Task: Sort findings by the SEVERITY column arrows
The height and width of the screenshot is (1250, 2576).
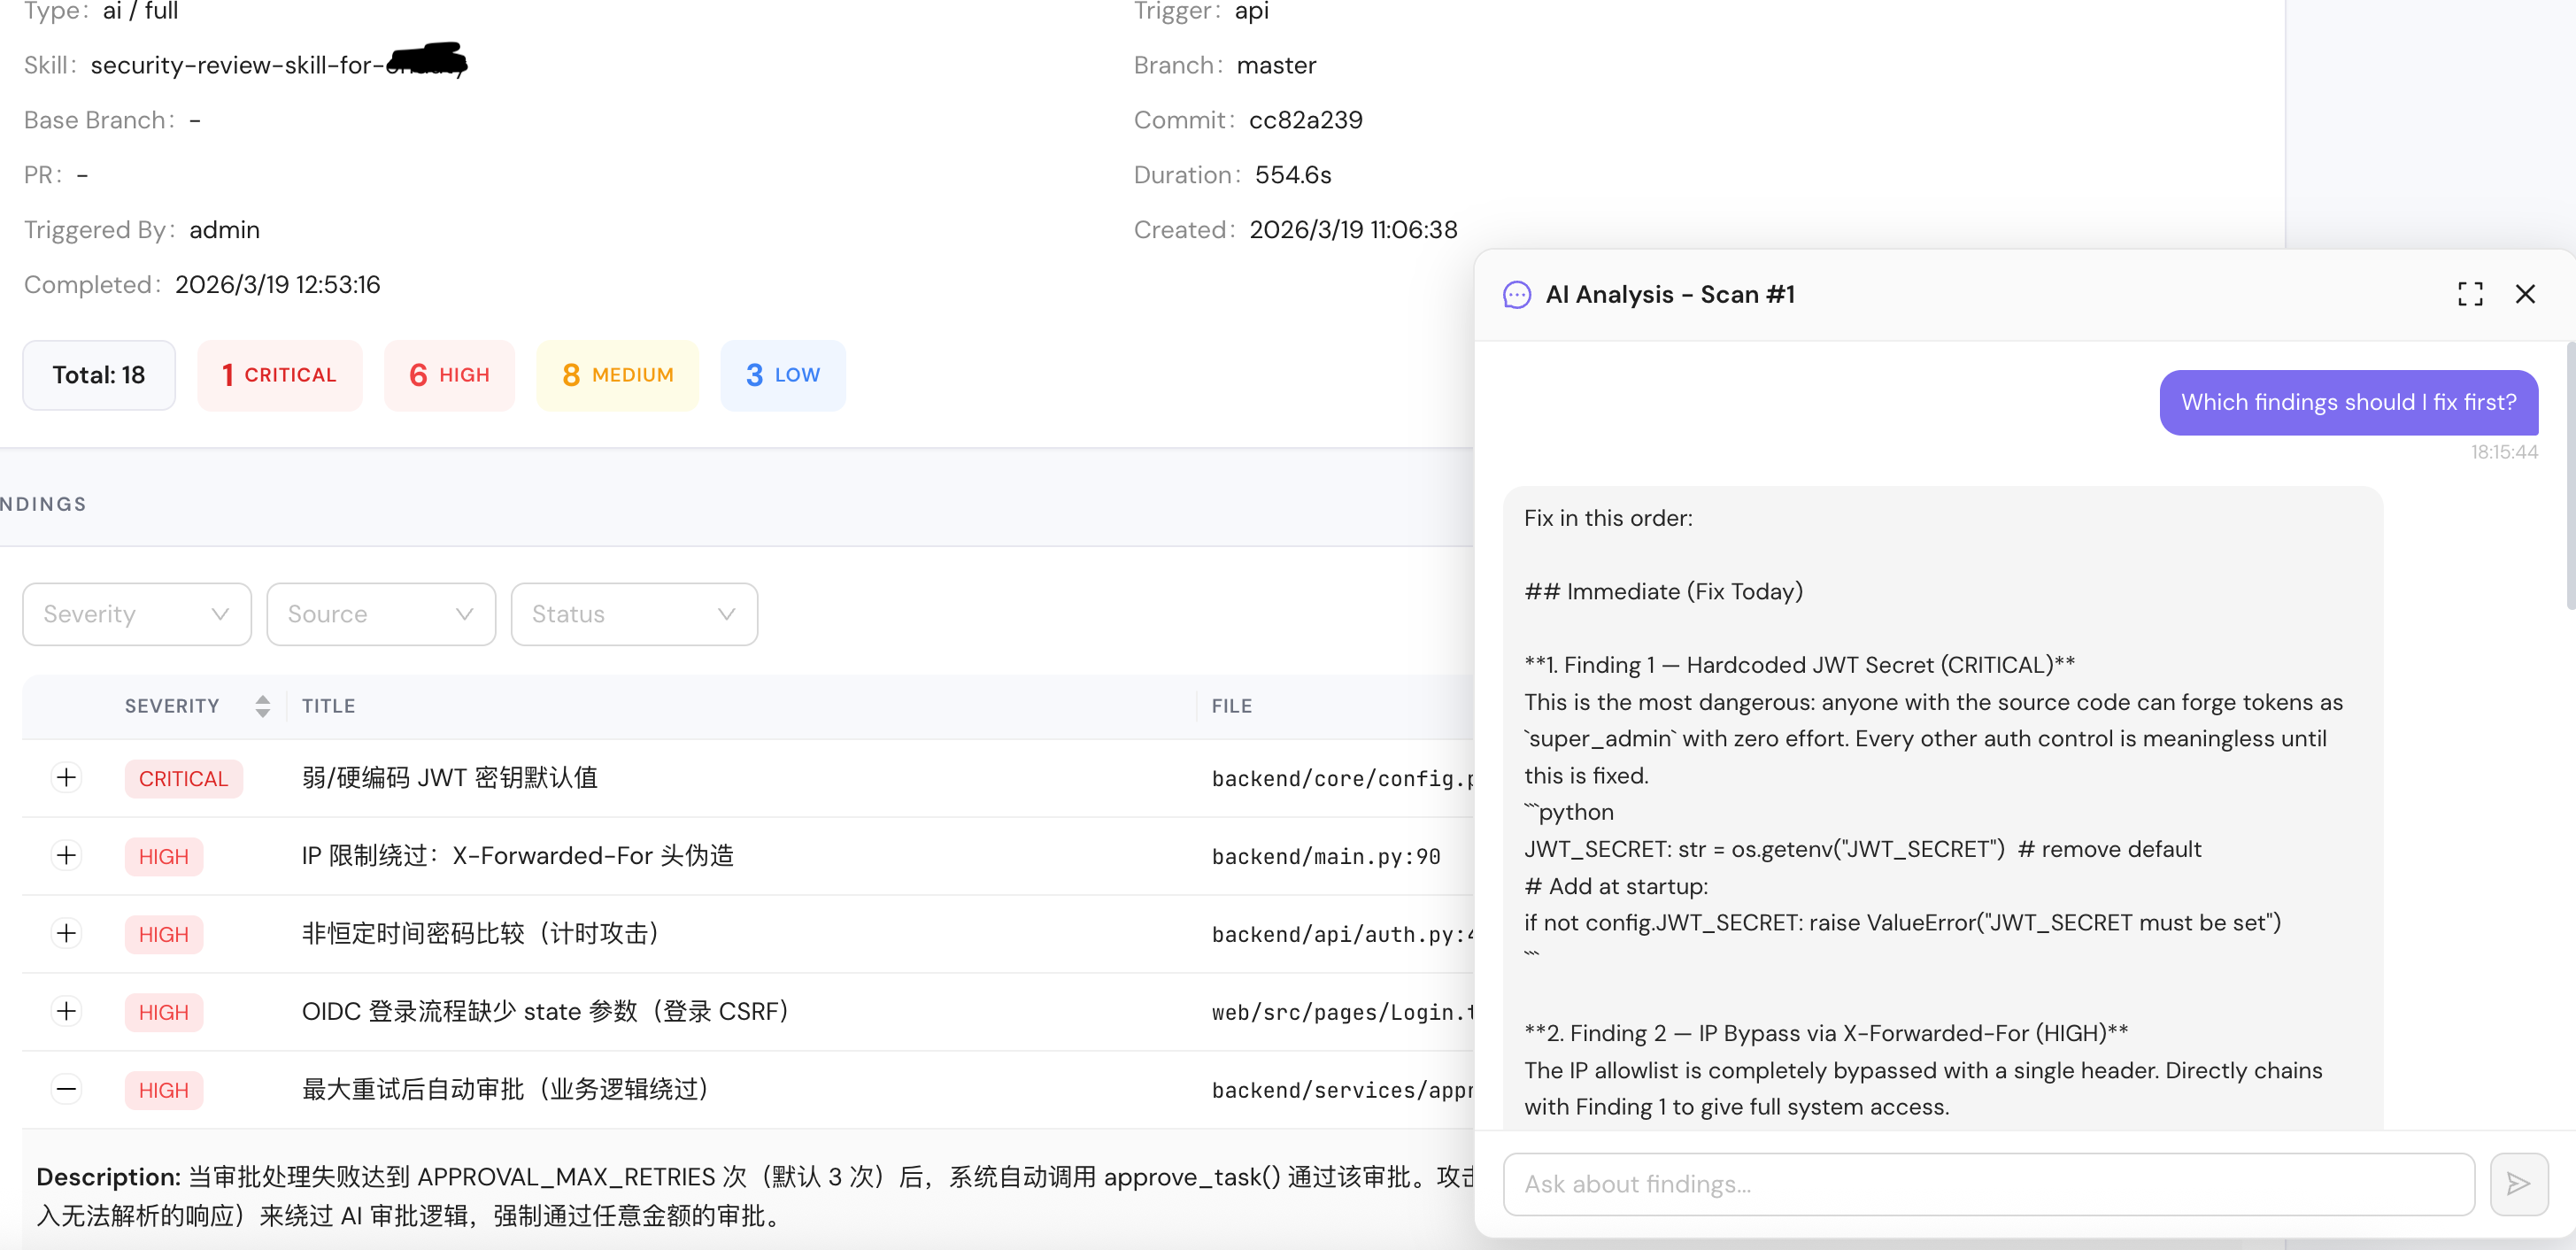Action: tap(262, 706)
